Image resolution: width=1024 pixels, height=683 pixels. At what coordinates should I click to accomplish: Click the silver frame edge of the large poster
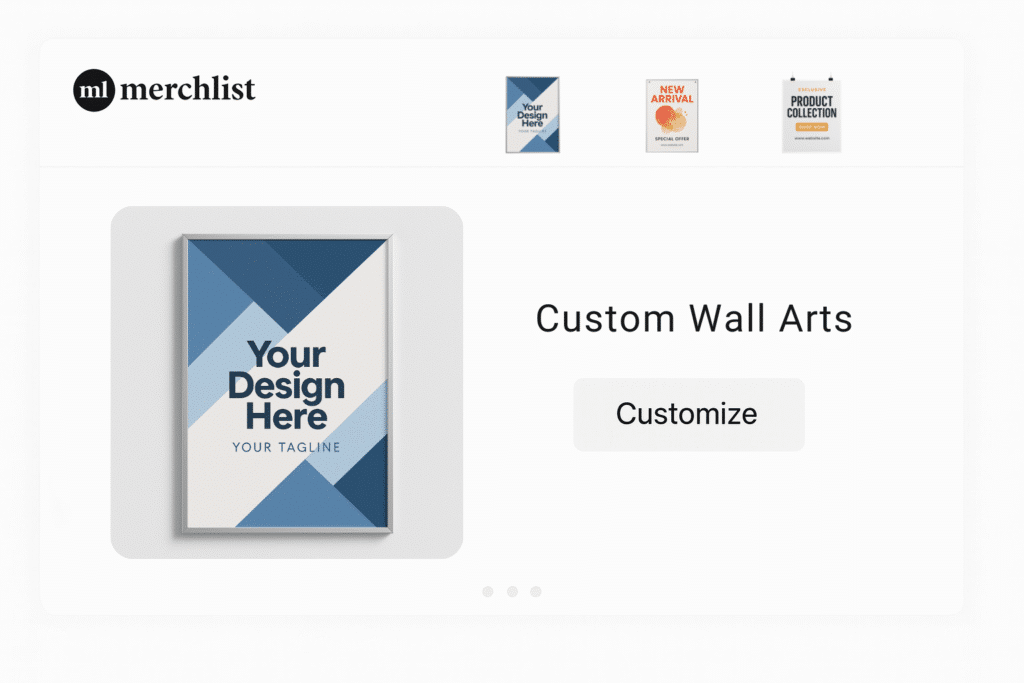(x=183, y=380)
